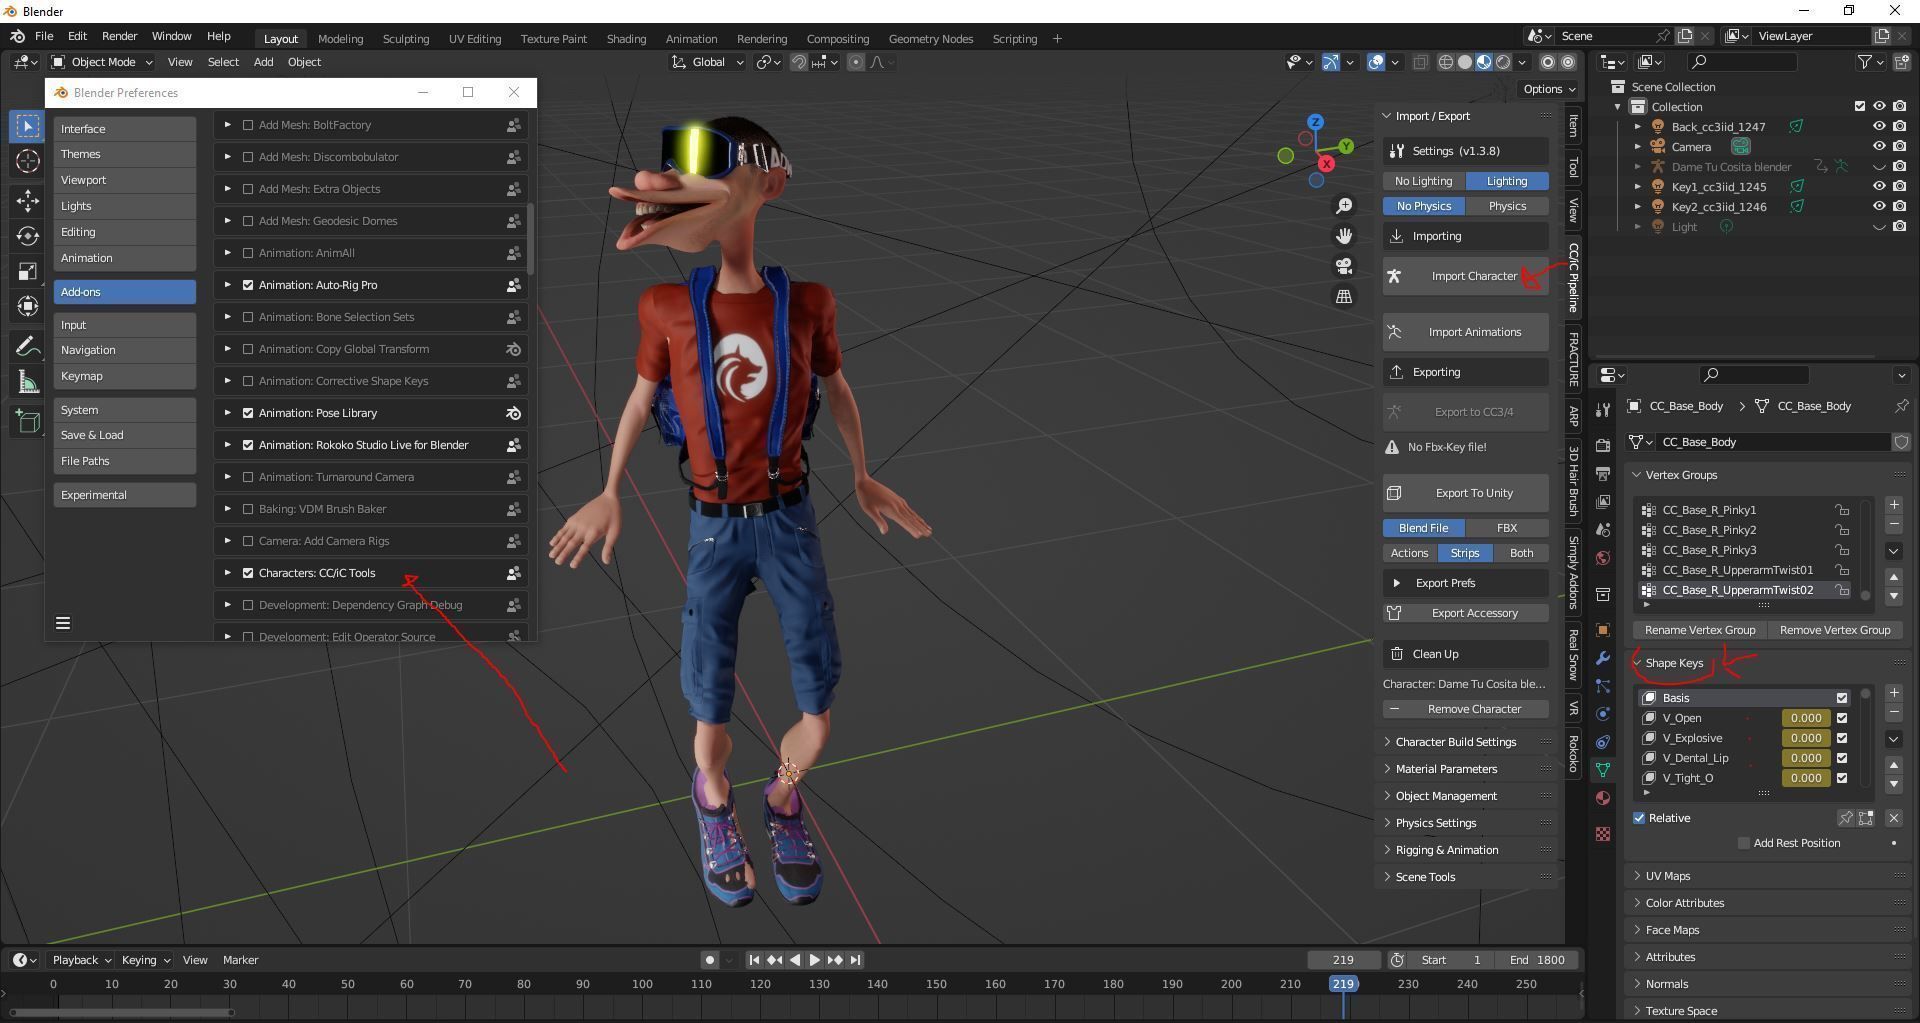
Task: Hide Camera object eye icon in outliner
Action: 1879,147
